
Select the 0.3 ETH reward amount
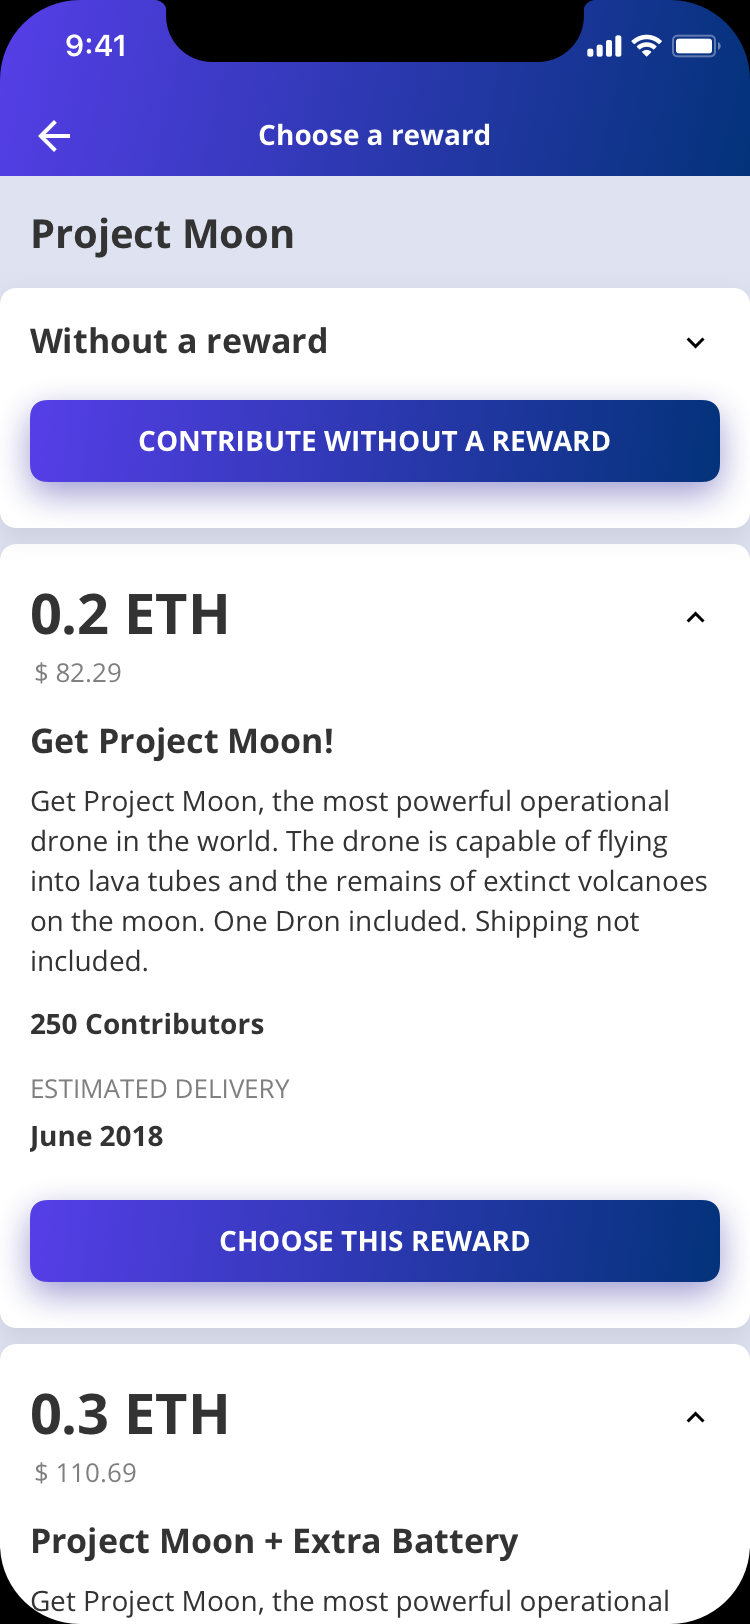(x=130, y=1414)
